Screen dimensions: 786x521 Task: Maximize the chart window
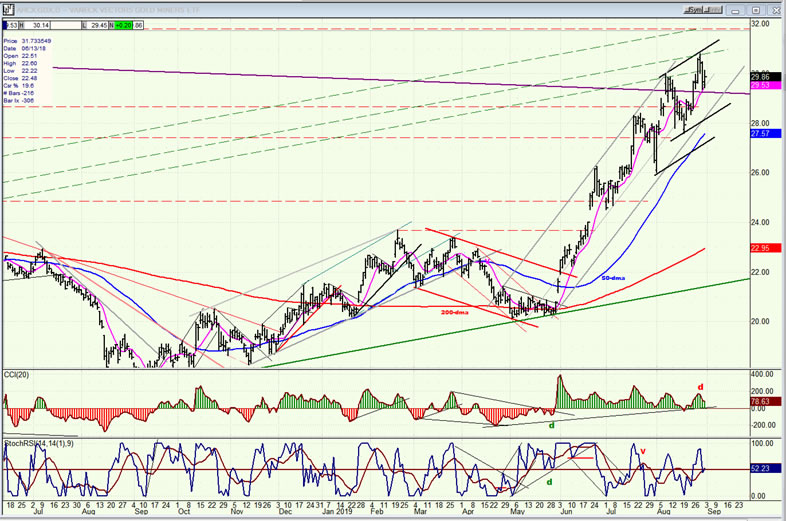click(x=756, y=10)
